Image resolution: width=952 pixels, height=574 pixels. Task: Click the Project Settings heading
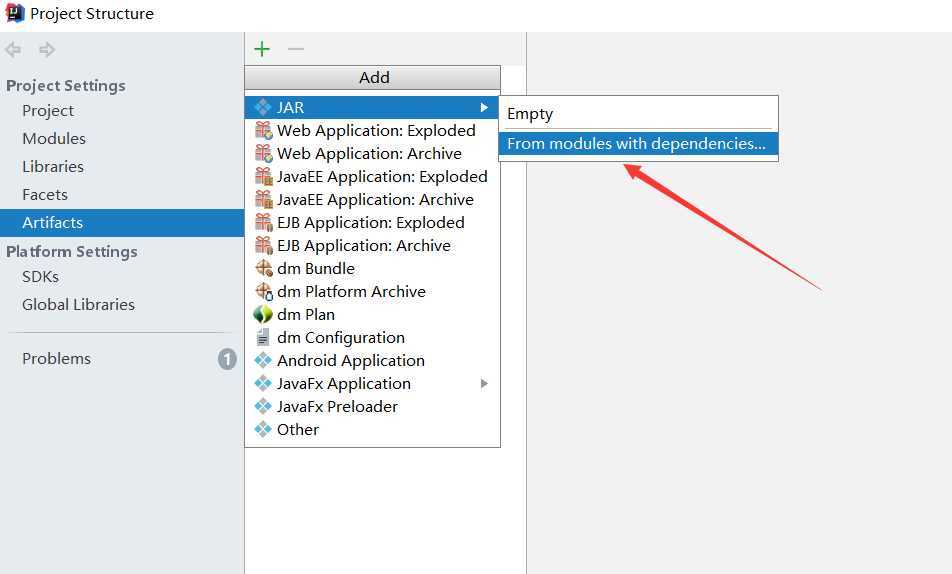coord(66,86)
